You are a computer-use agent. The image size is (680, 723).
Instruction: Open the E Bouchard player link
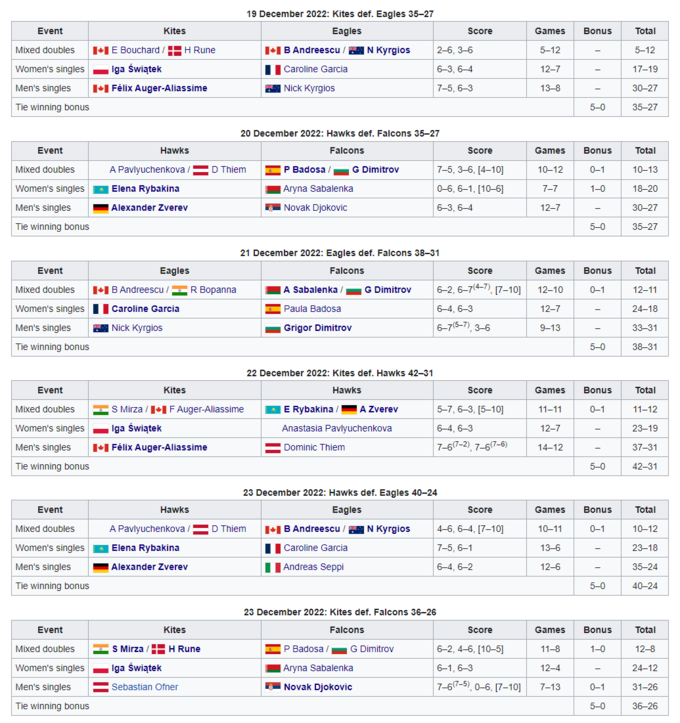tap(133, 50)
